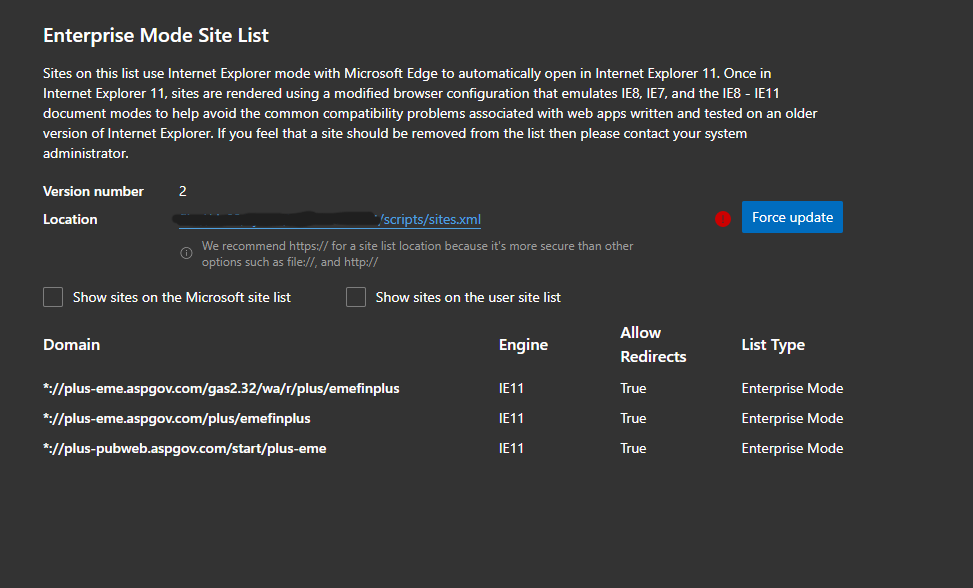Image resolution: width=973 pixels, height=588 pixels.
Task: Click the https recommendation hint text
Action: coord(417,253)
